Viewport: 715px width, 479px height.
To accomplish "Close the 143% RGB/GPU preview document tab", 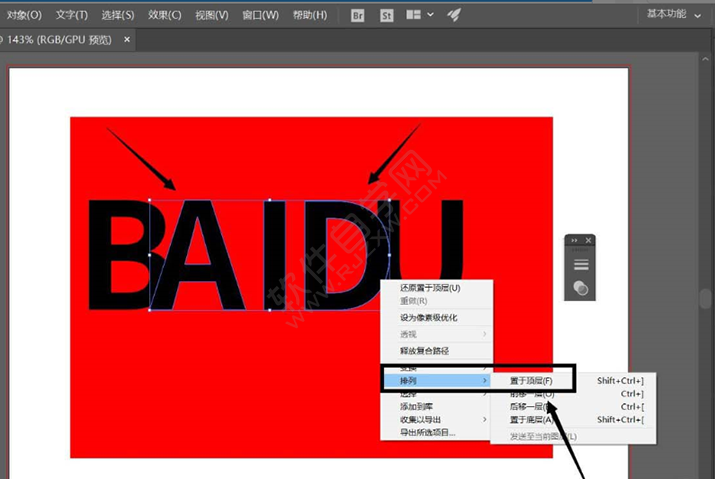I will 126,40.
